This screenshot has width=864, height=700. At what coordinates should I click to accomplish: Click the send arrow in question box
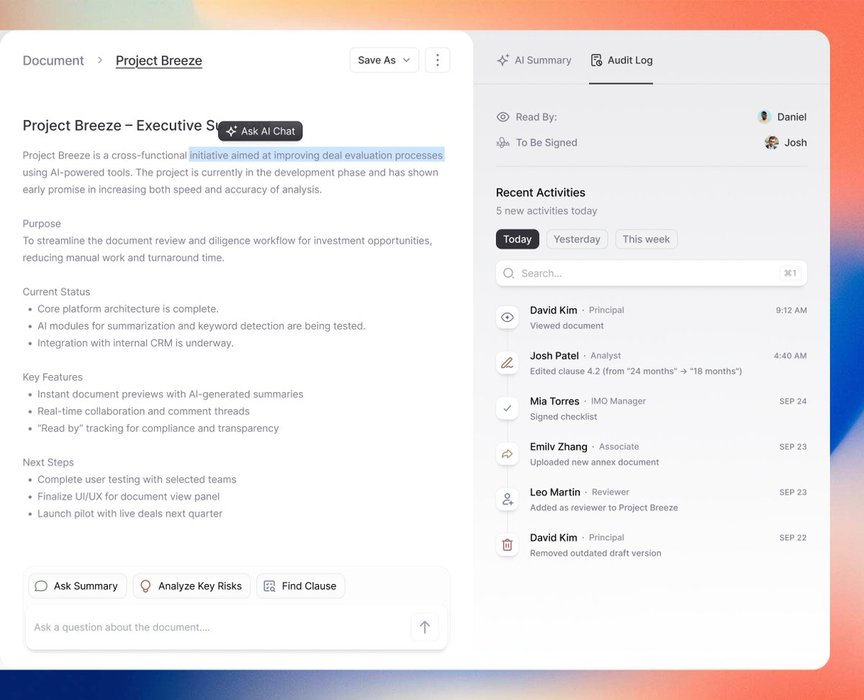tap(425, 627)
